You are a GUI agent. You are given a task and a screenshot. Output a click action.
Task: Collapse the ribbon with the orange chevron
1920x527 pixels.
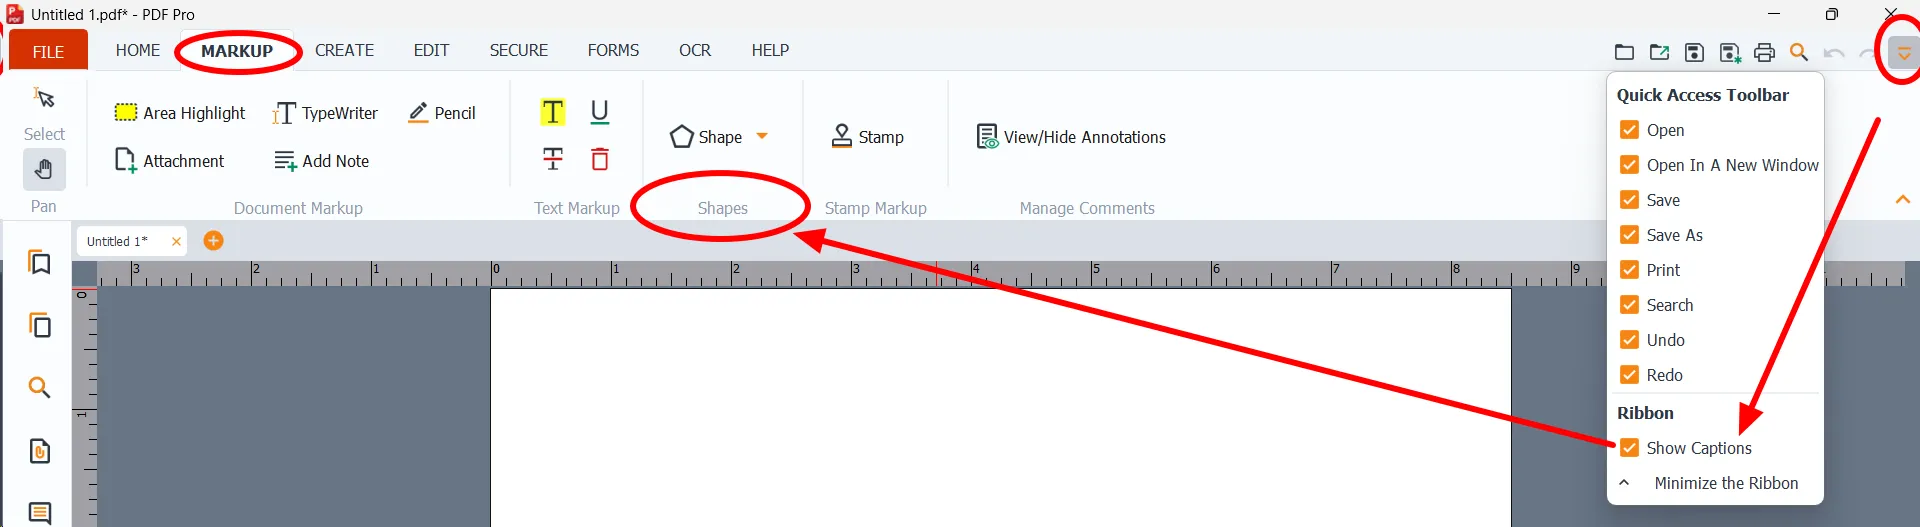coord(1903,200)
